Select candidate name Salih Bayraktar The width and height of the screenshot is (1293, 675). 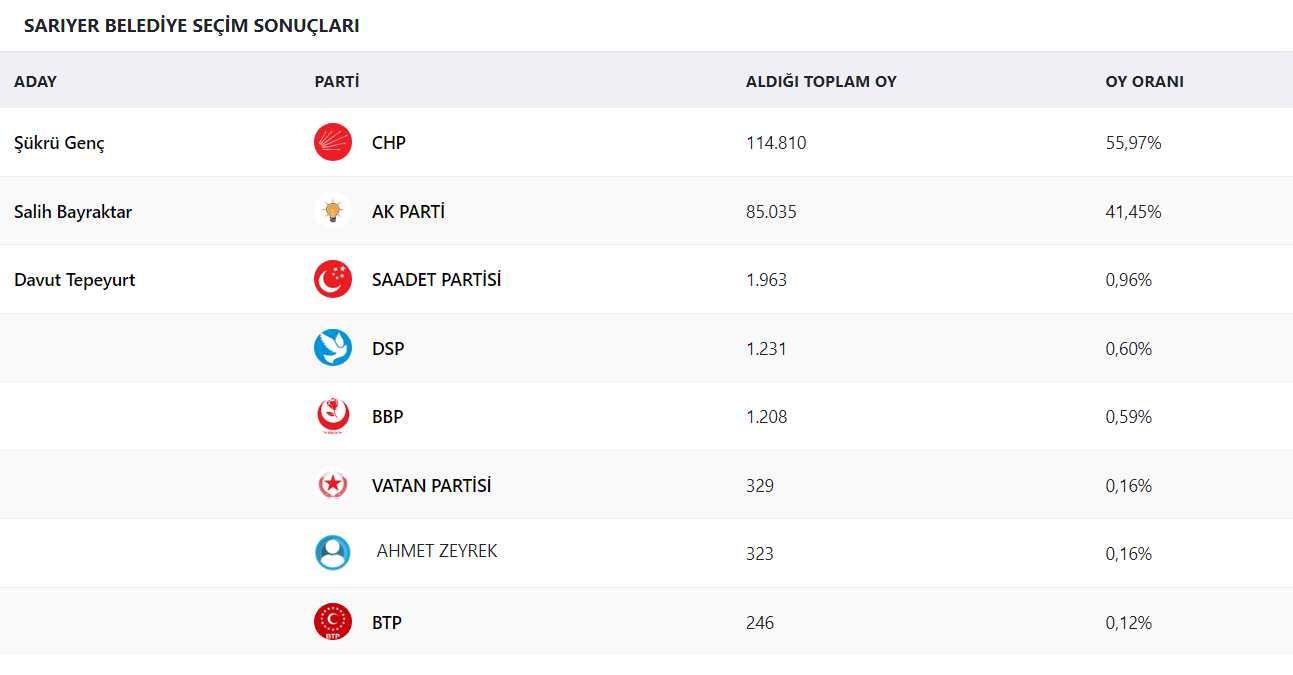(73, 212)
